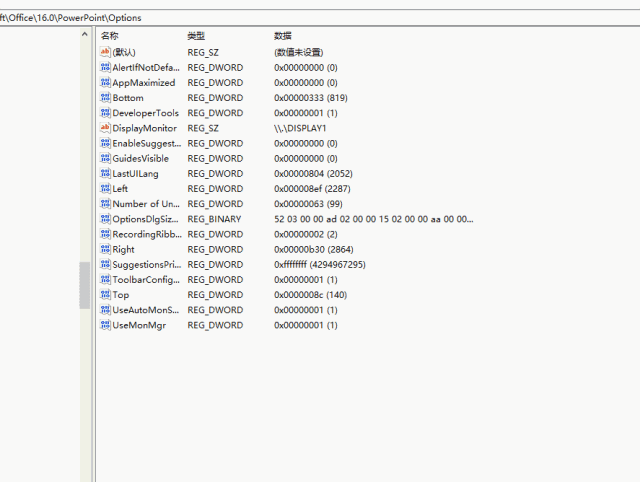
Task: Click the DWORD icon beside Left
Action: [105, 189]
